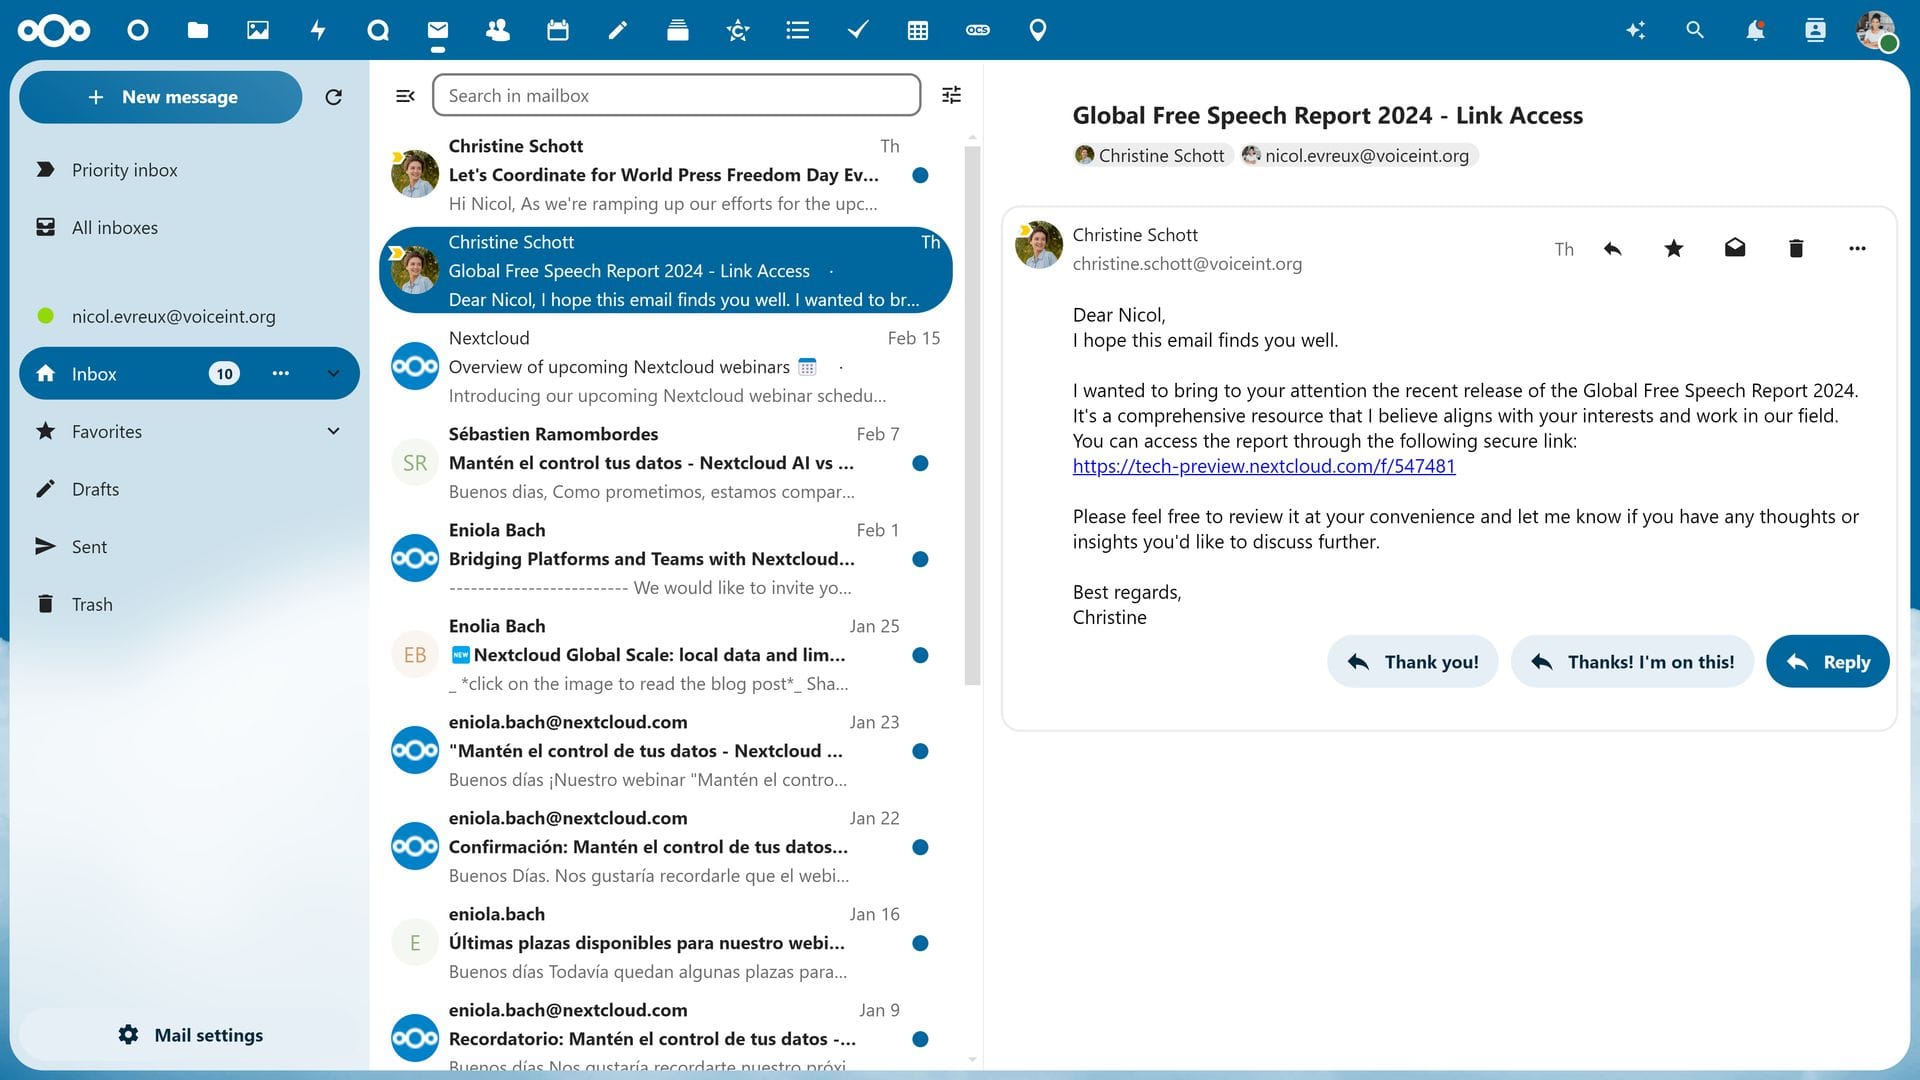Expand the Inbox folder chevron
The height and width of the screenshot is (1080, 1920).
tap(334, 374)
